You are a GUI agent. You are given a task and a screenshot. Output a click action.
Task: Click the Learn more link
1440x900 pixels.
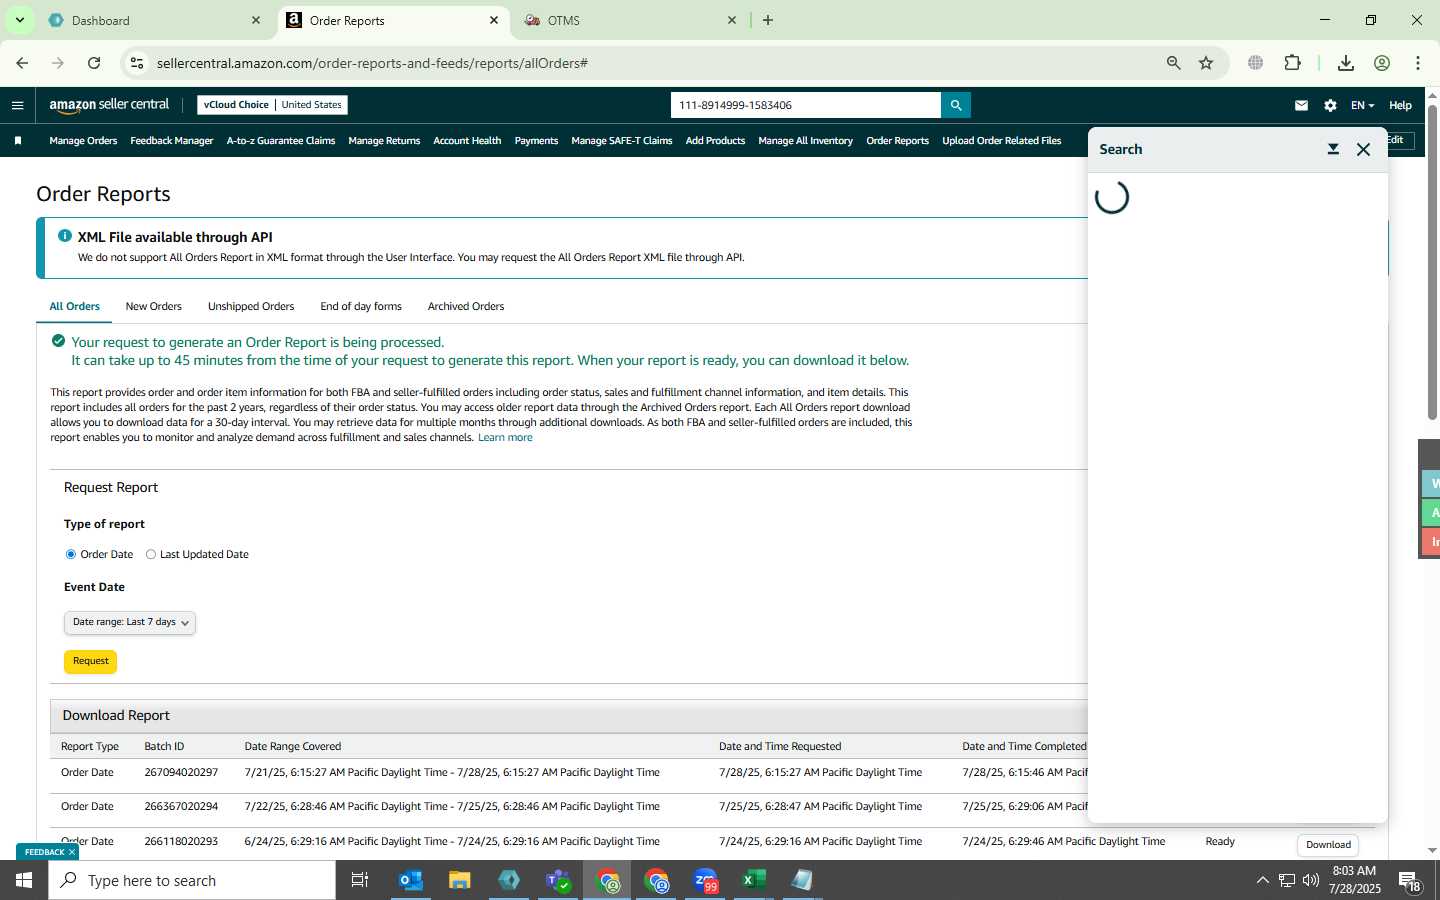(505, 437)
